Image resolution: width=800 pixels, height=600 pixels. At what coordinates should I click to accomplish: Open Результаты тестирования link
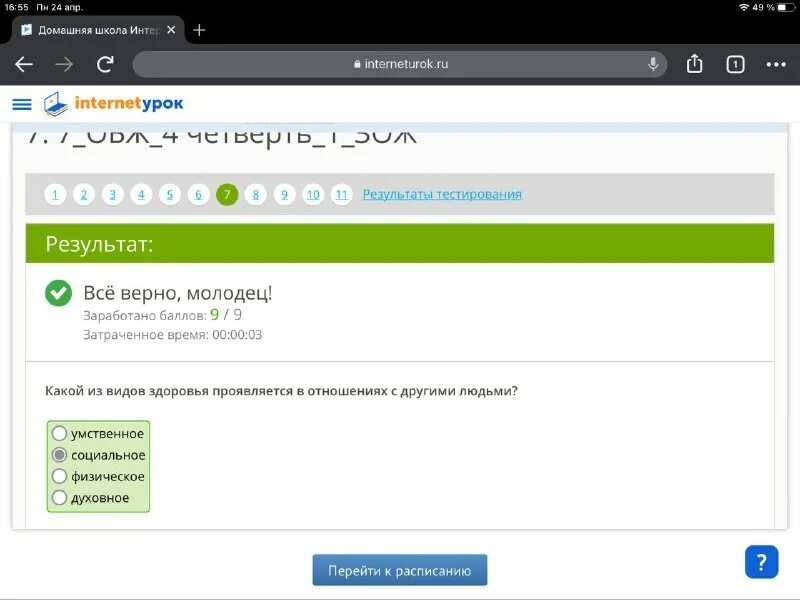point(444,194)
